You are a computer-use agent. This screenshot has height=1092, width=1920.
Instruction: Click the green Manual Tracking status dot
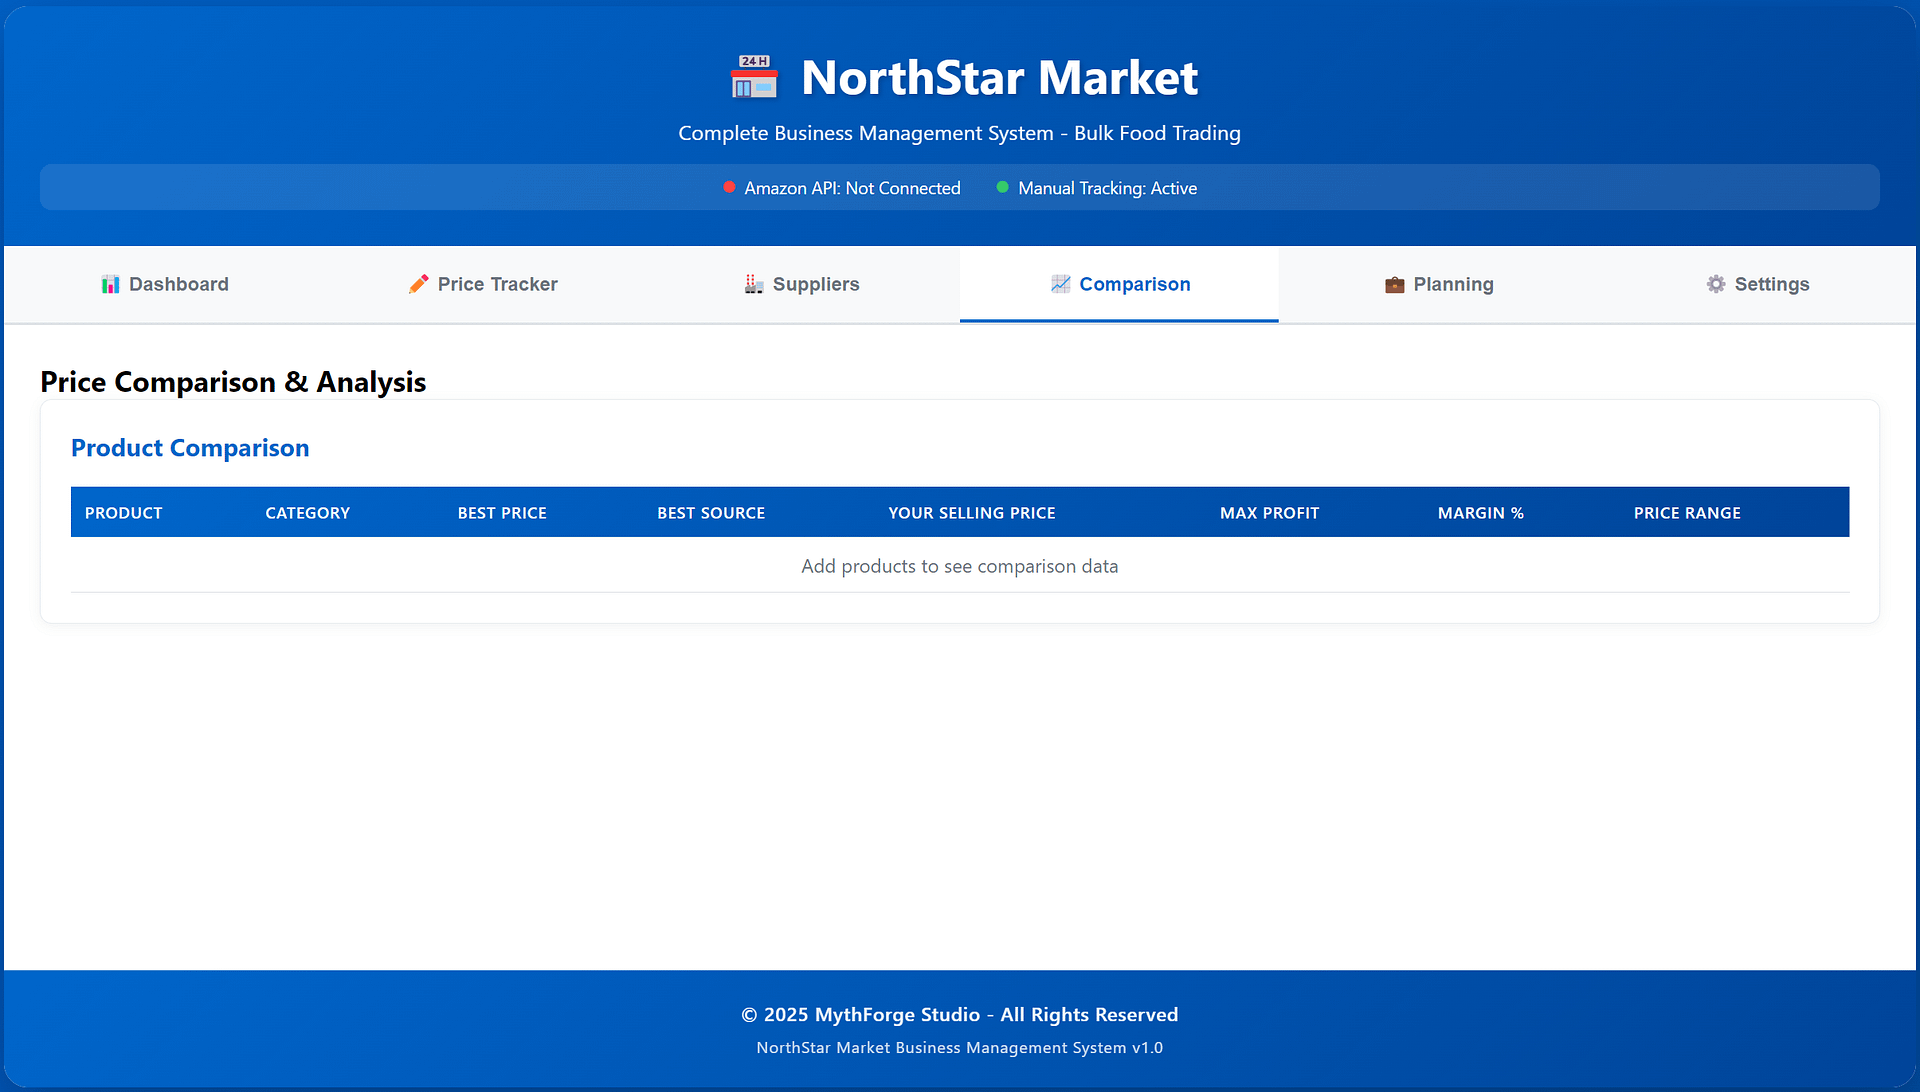[x=1002, y=187]
